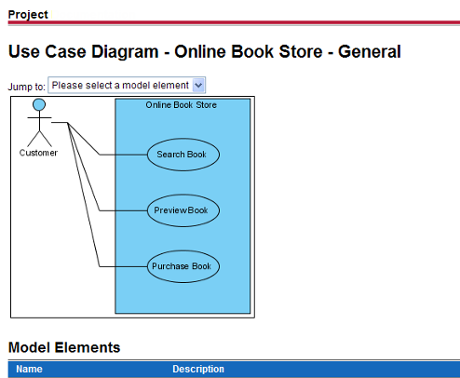Click the Online Book Store system label
The image size is (460, 378).
pyautogui.click(x=181, y=105)
